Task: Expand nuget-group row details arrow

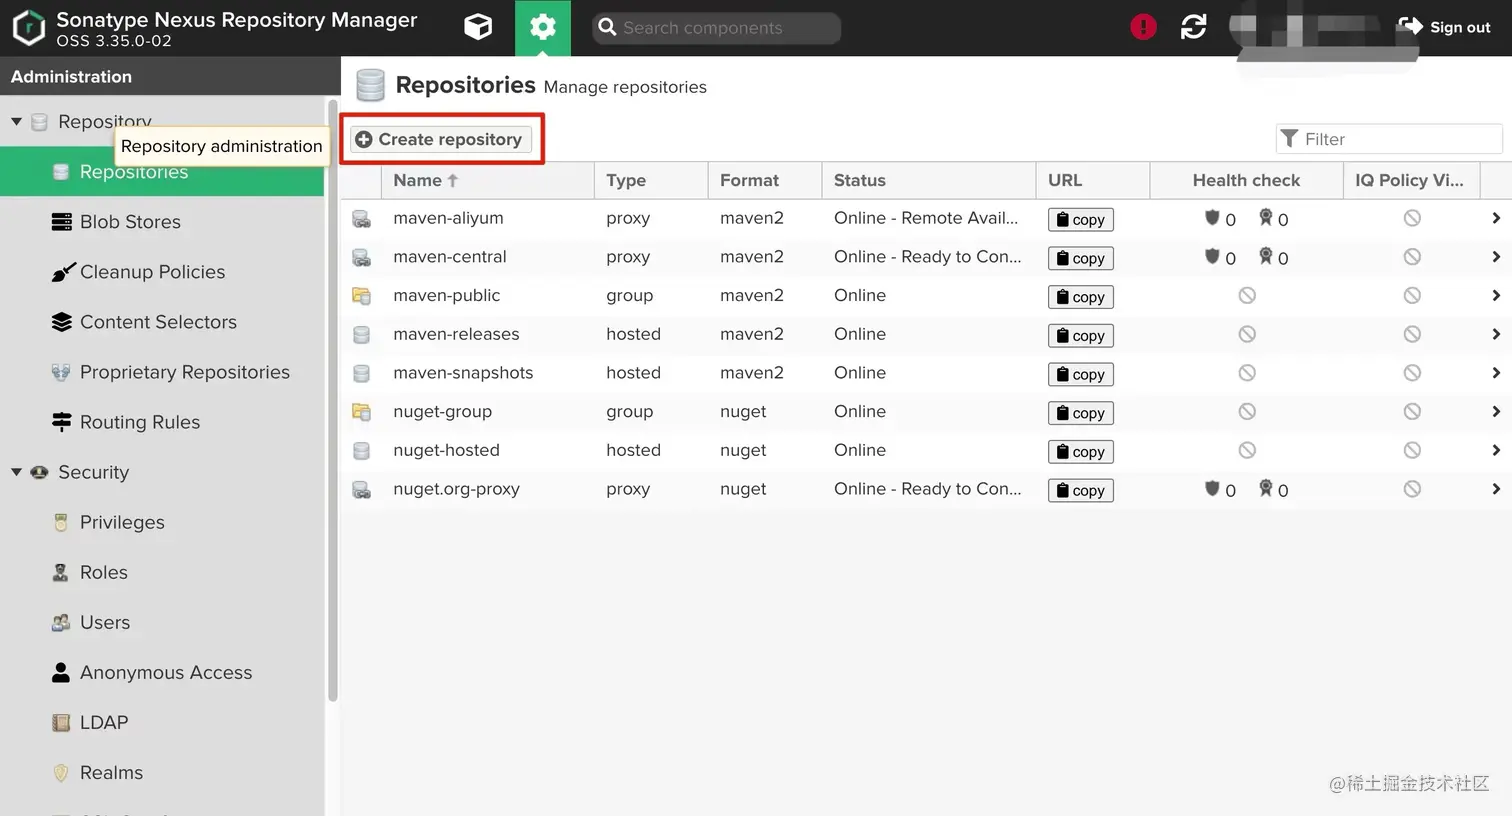Action: coord(1495,412)
